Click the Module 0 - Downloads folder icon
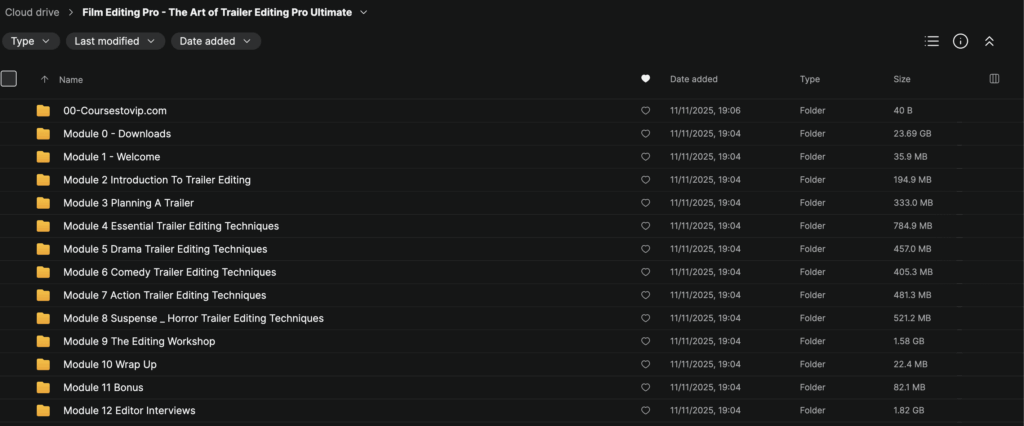Screen dimensions: 1024x426 (x=43, y=134)
